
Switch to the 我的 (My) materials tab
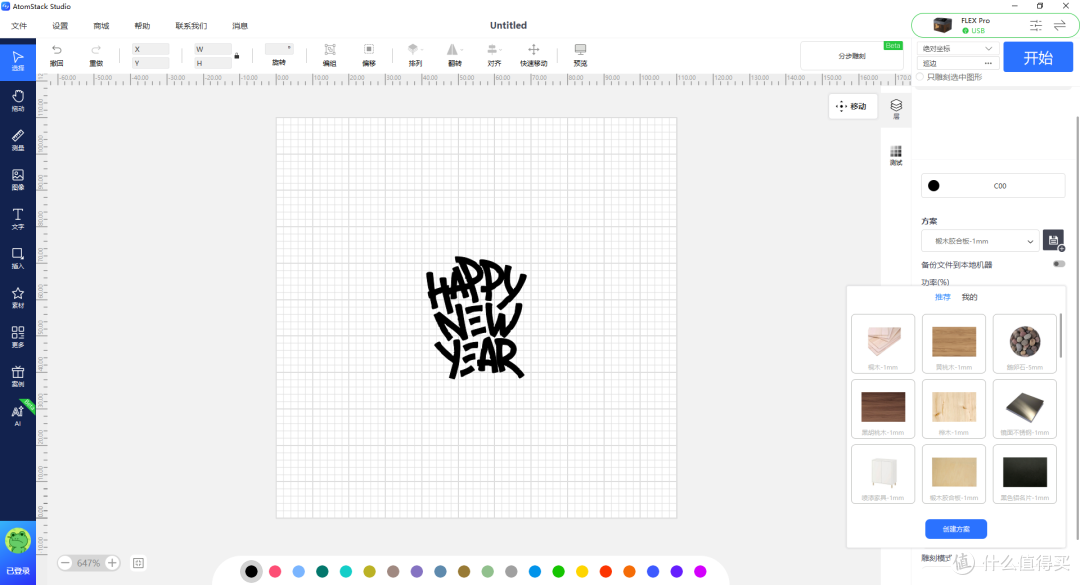[969, 297]
